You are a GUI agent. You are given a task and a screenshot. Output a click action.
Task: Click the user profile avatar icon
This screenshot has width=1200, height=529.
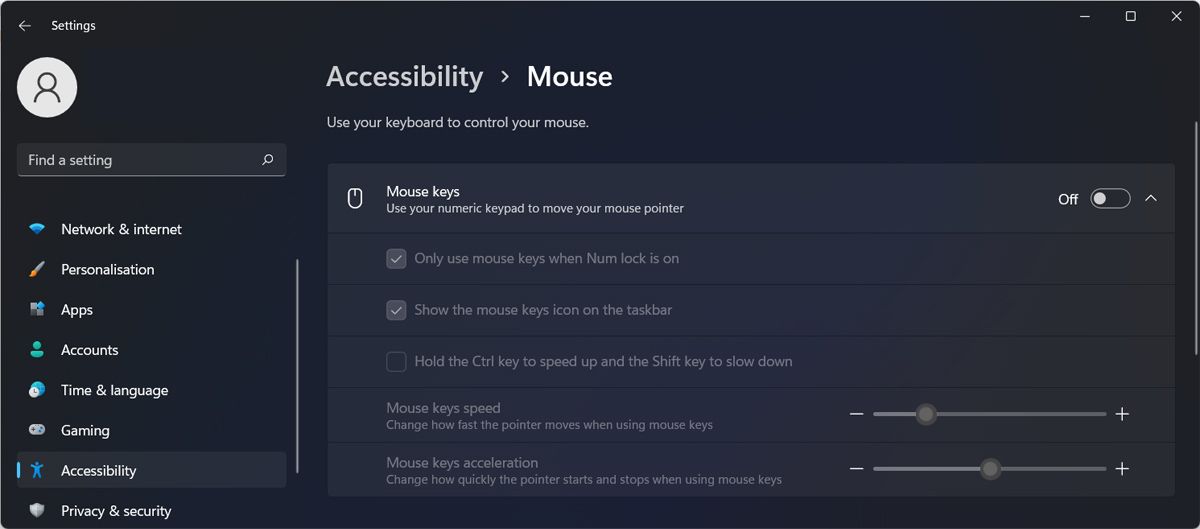coord(47,87)
